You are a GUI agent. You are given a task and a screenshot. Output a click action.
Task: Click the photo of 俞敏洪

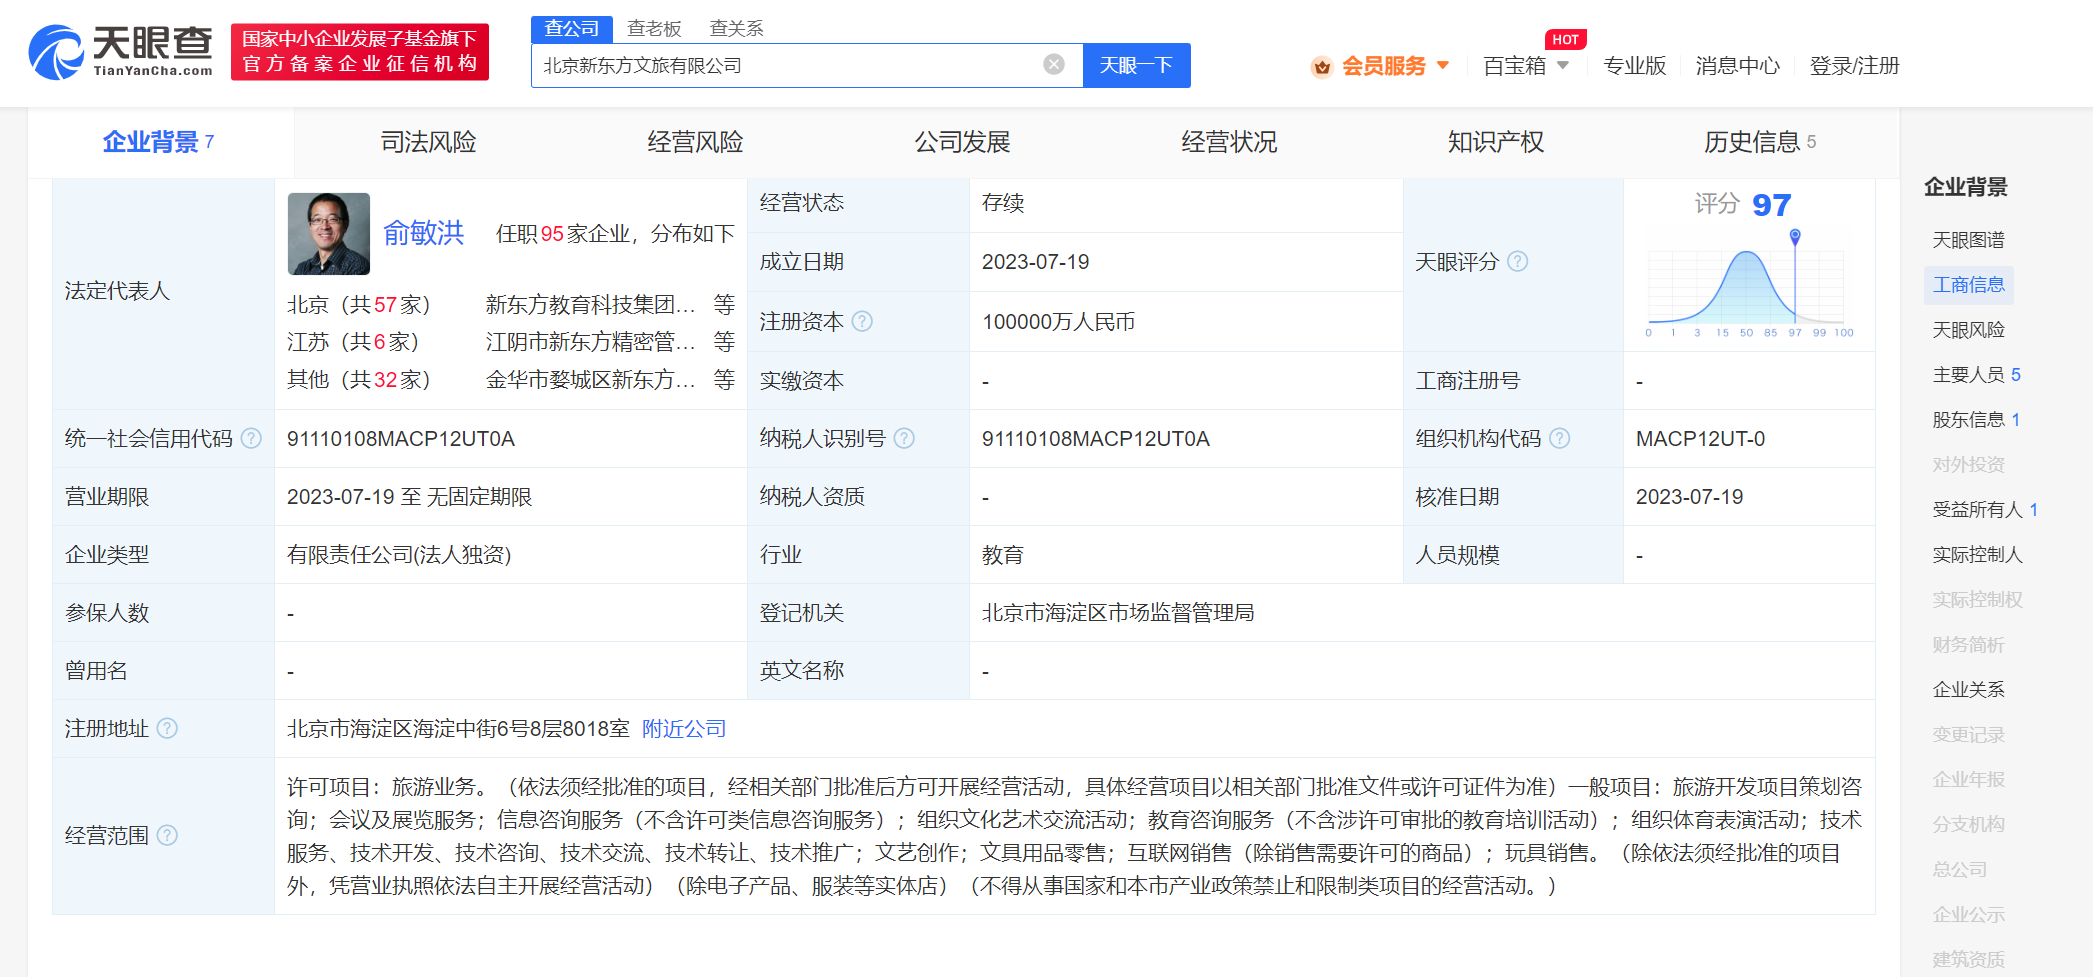click(329, 234)
